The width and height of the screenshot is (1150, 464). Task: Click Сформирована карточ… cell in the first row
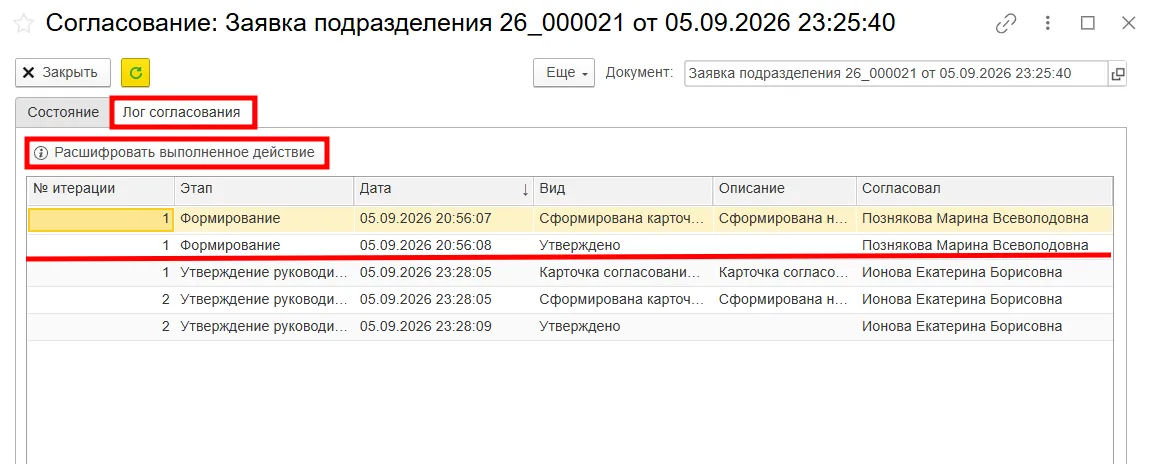point(623,218)
